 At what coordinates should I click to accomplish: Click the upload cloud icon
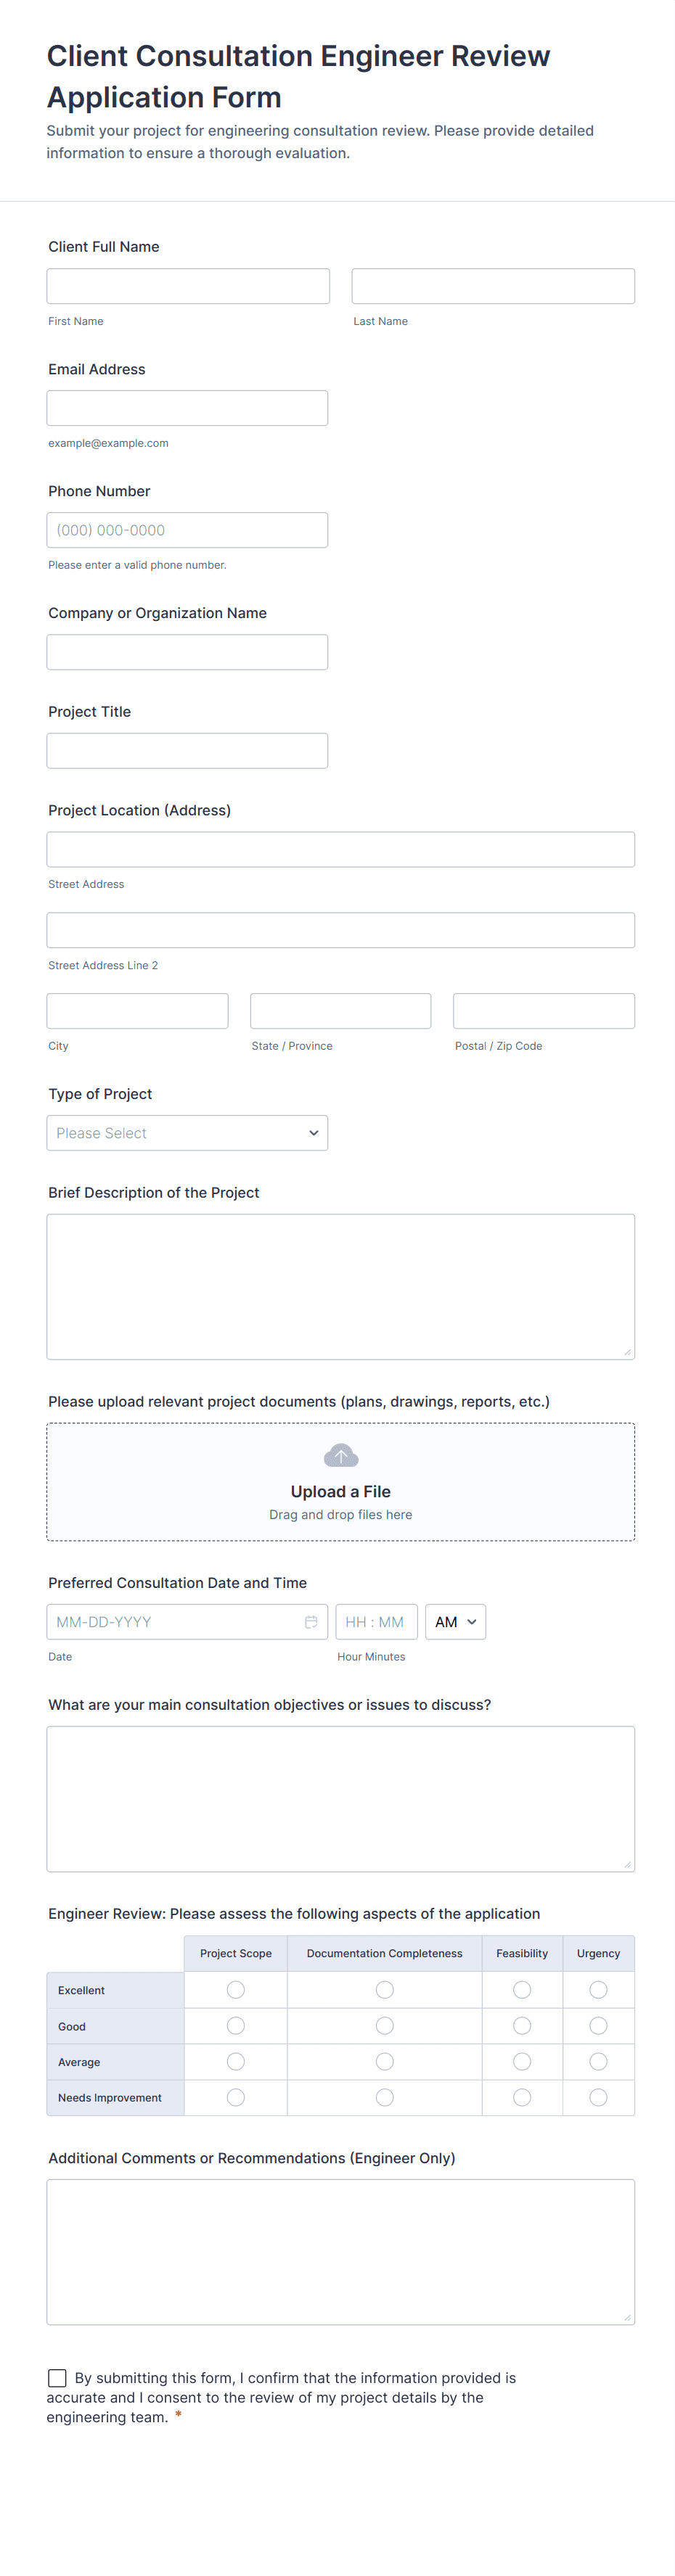(340, 1455)
